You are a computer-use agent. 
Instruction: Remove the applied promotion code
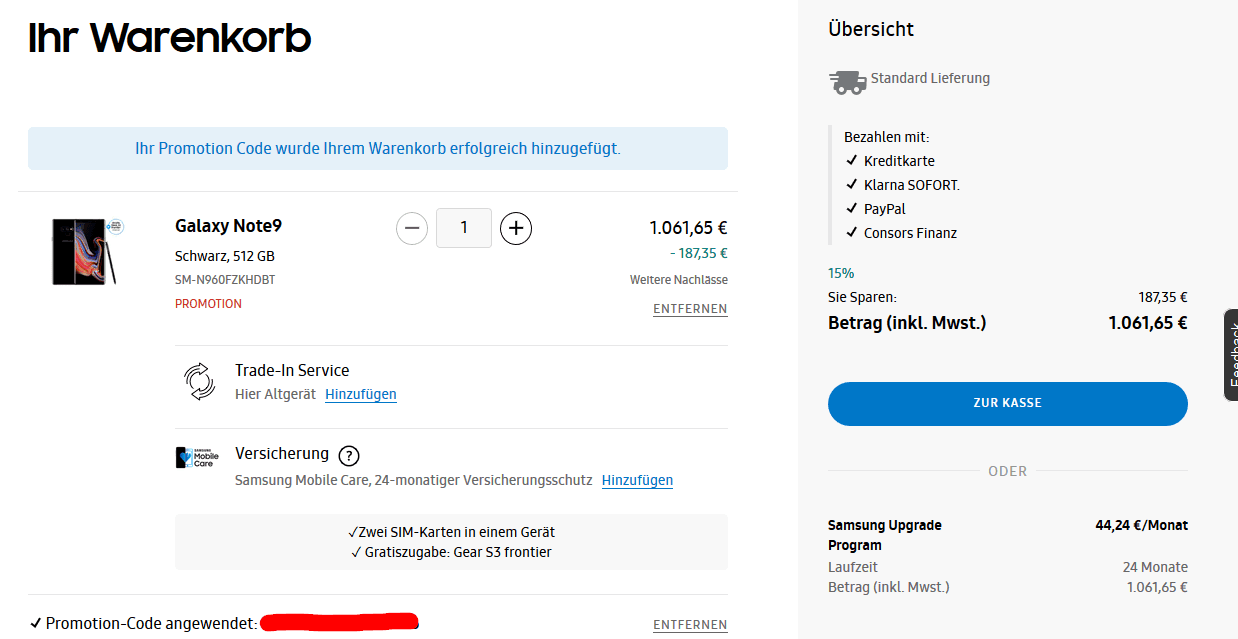click(690, 625)
